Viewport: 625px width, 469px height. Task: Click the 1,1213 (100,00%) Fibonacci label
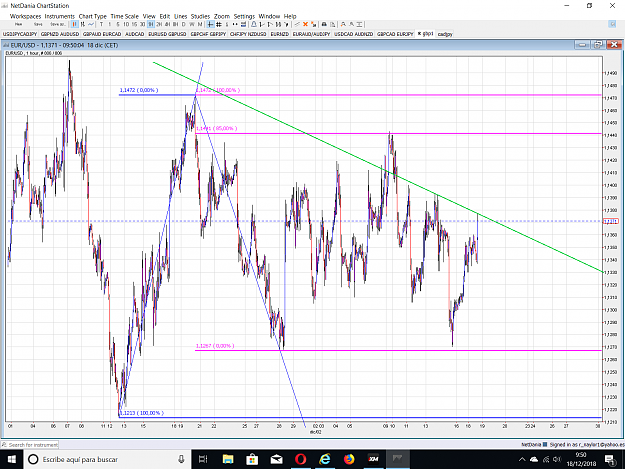(142, 413)
